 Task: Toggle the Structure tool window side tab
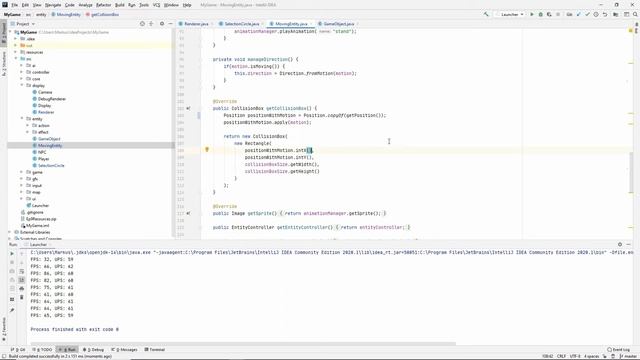click(4, 64)
